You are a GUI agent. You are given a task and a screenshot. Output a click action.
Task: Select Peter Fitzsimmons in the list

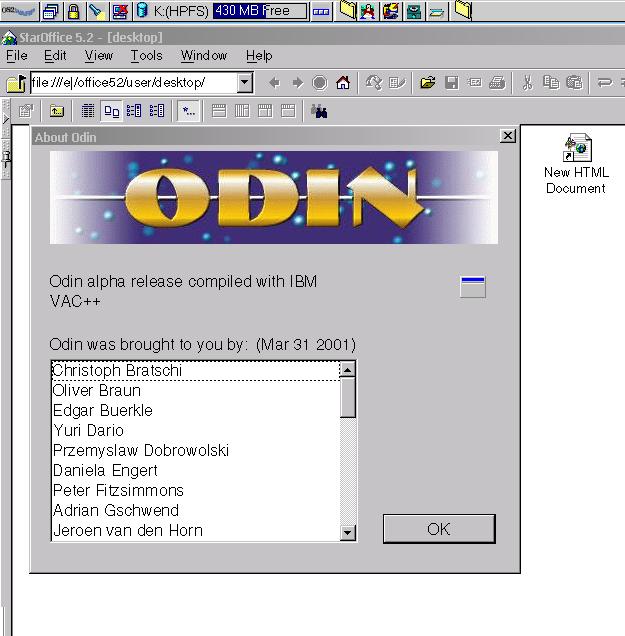point(196,490)
